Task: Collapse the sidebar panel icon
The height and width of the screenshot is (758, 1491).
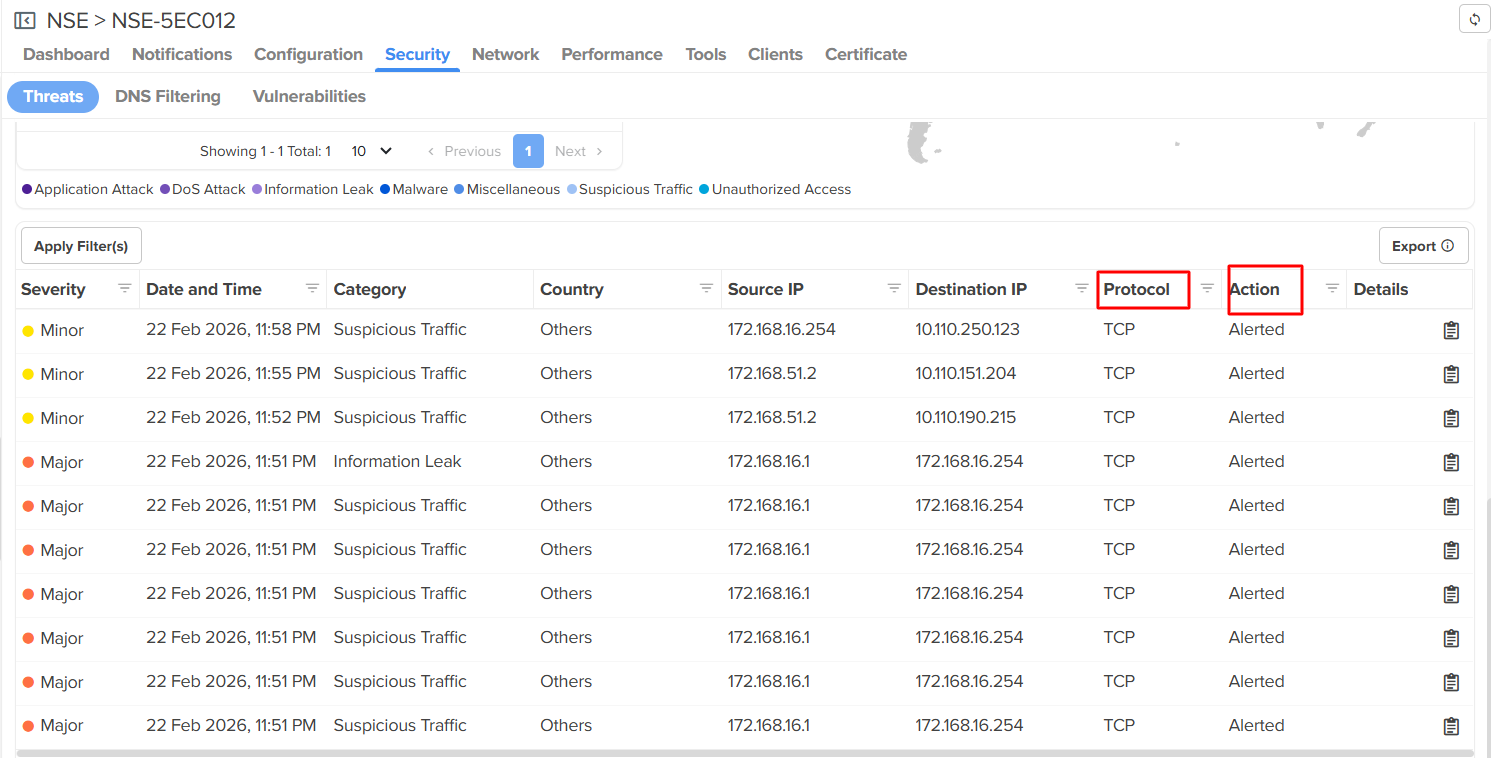Action: 25,21
